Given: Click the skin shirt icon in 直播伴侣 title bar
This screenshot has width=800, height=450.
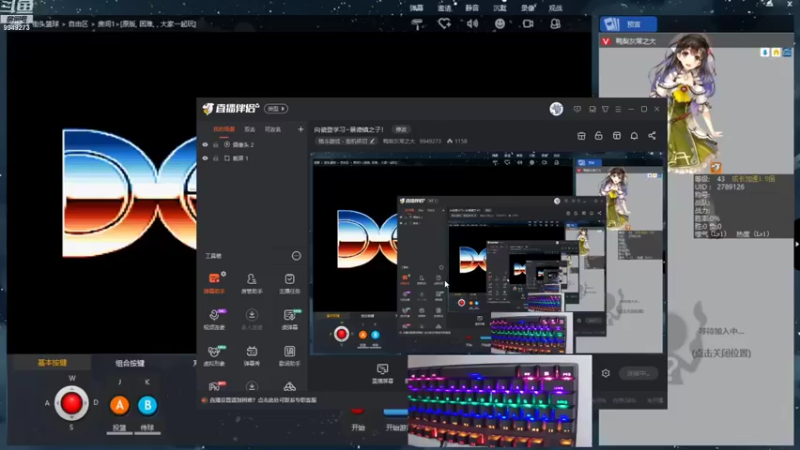Looking at the screenshot, I should 605,109.
